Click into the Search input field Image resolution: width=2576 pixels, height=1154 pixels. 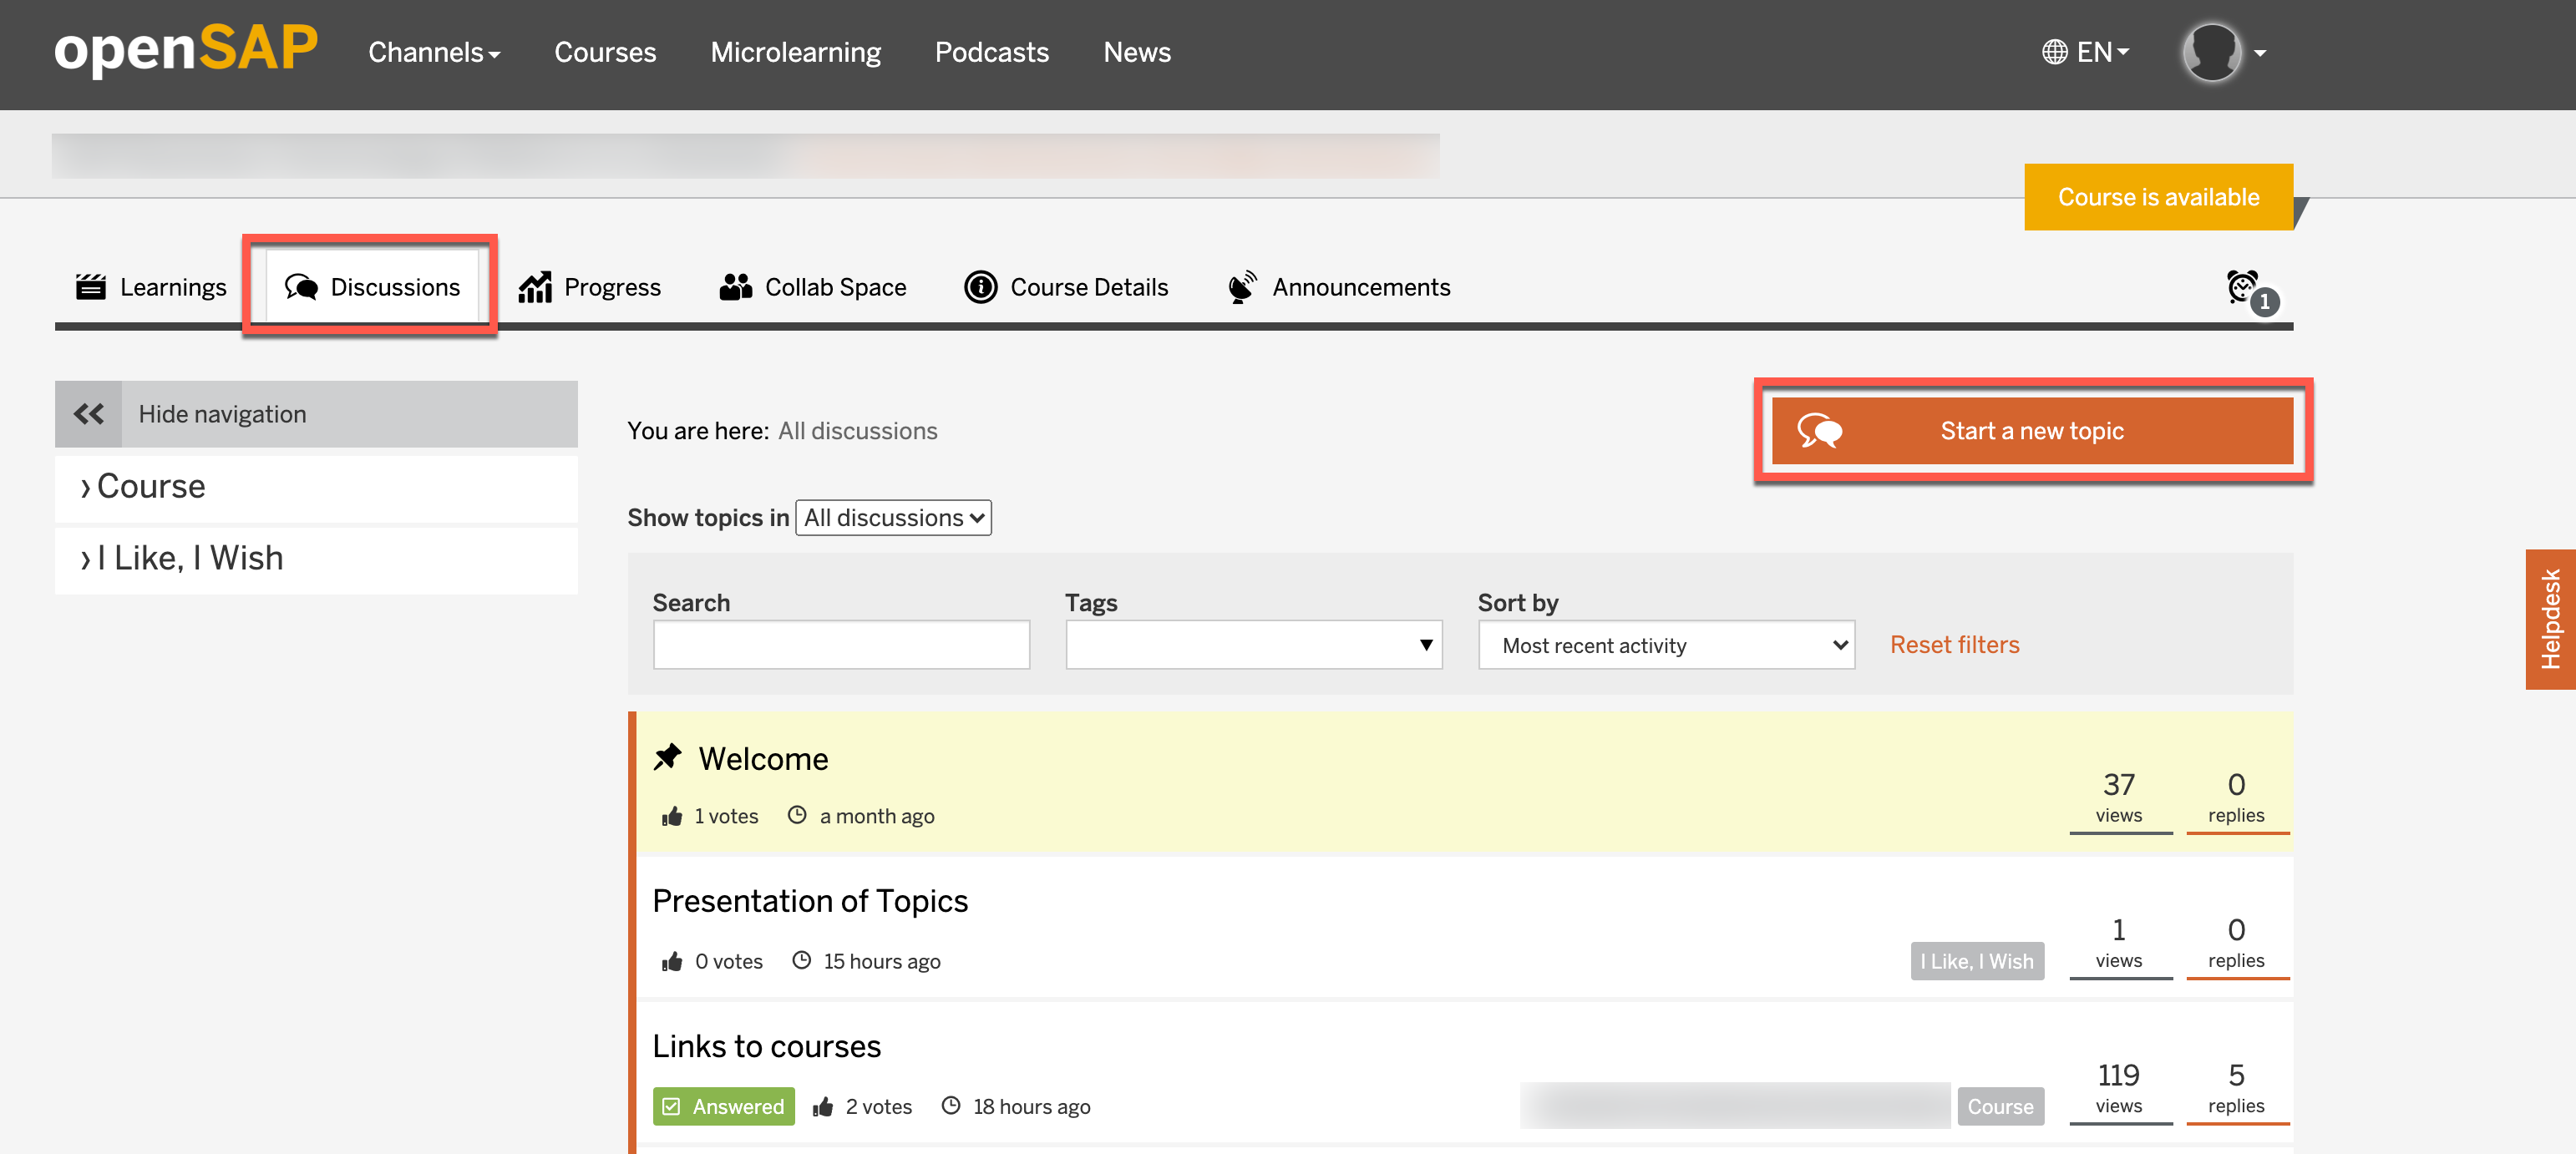(x=841, y=645)
